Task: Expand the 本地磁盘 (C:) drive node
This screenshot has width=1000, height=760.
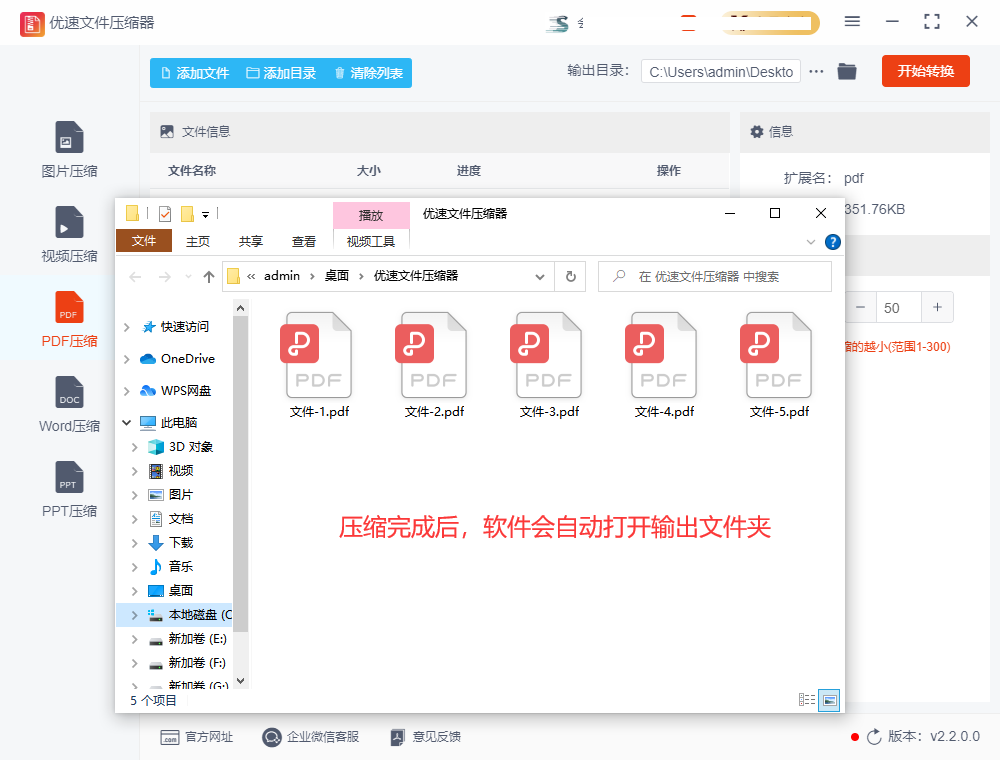Action: pyautogui.click(x=135, y=615)
